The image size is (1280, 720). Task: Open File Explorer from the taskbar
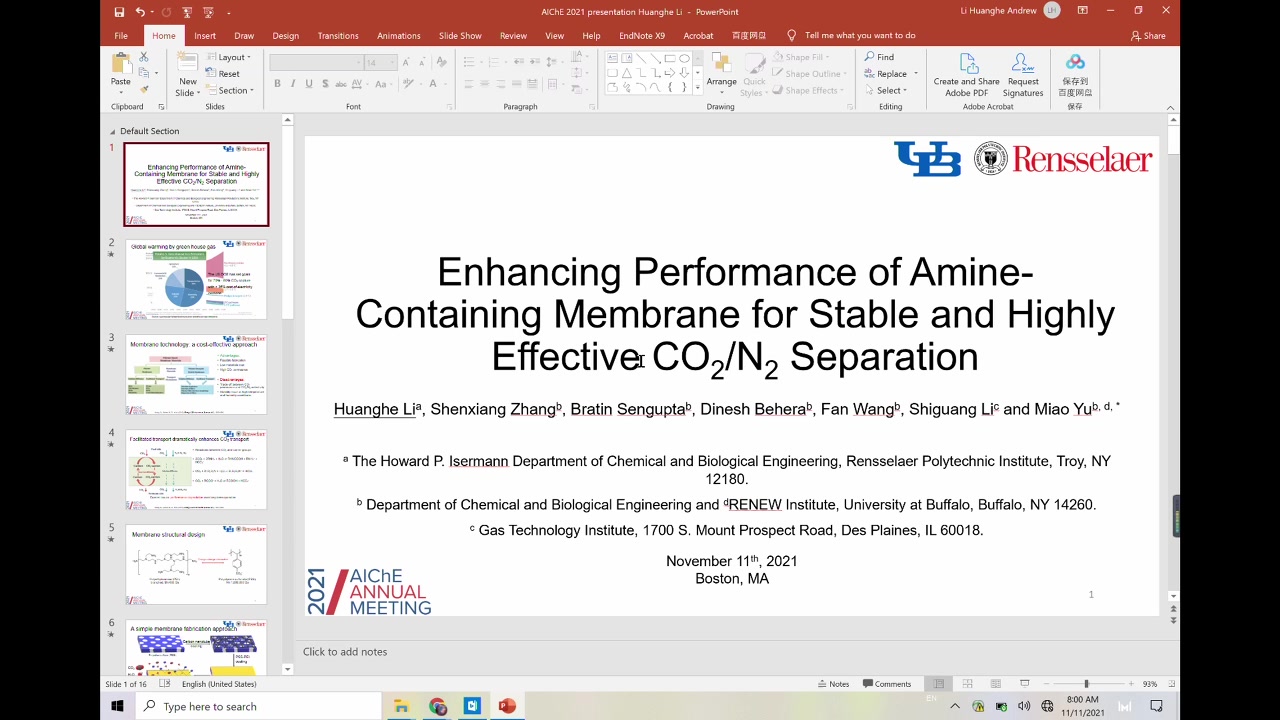pyautogui.click(x=401, y=706)
